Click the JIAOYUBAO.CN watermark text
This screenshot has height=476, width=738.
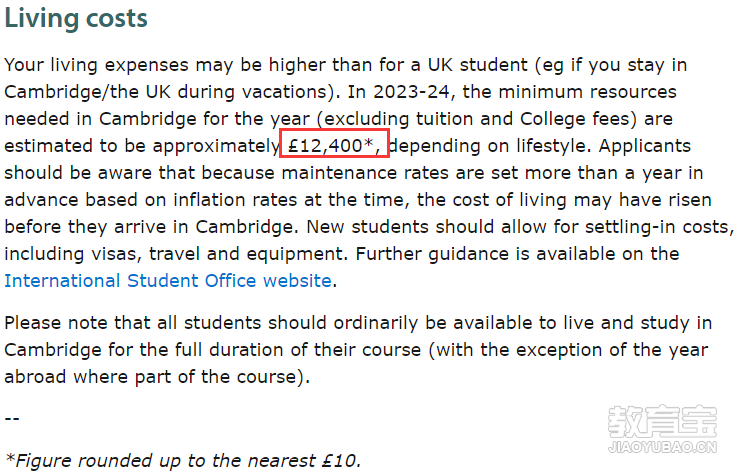pos(662,446)
